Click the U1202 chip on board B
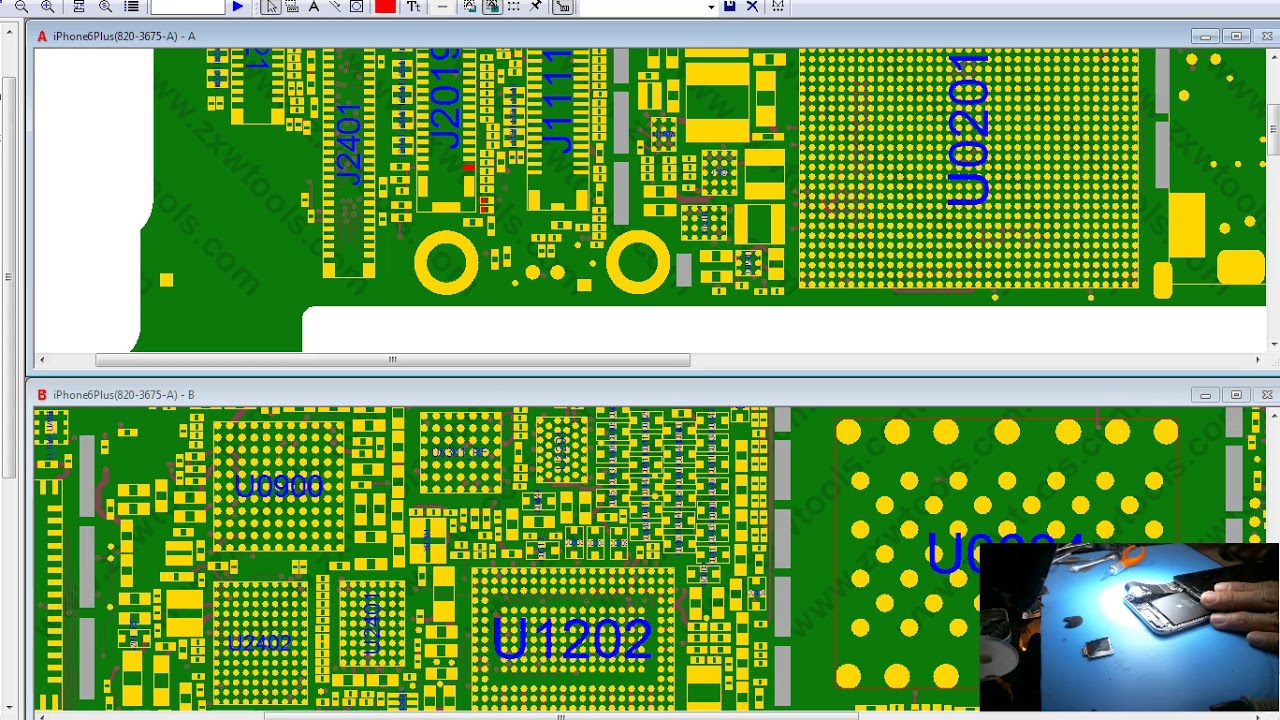Image resolution: width=1280 pixels, height=720 pixels. [573, 638]
